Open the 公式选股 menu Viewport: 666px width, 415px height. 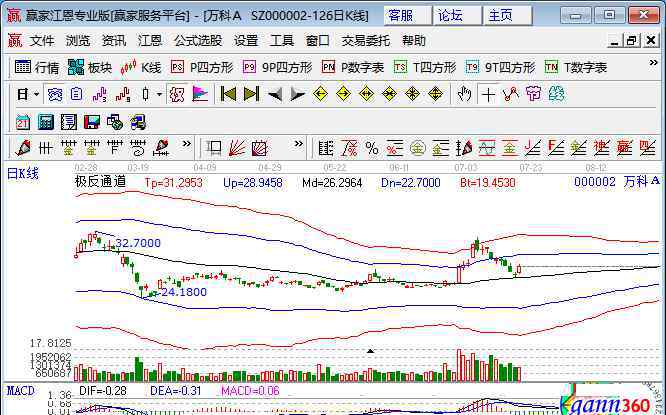pyautogui.click(x=198, y=41)
